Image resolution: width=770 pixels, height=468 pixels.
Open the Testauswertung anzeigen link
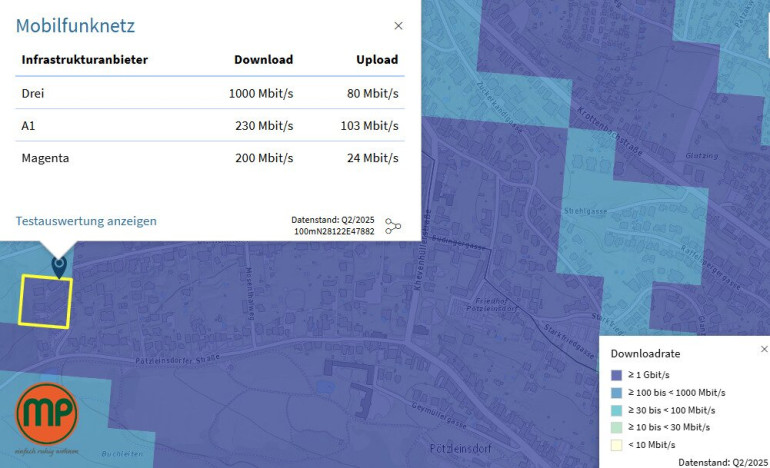click(86, 221)
